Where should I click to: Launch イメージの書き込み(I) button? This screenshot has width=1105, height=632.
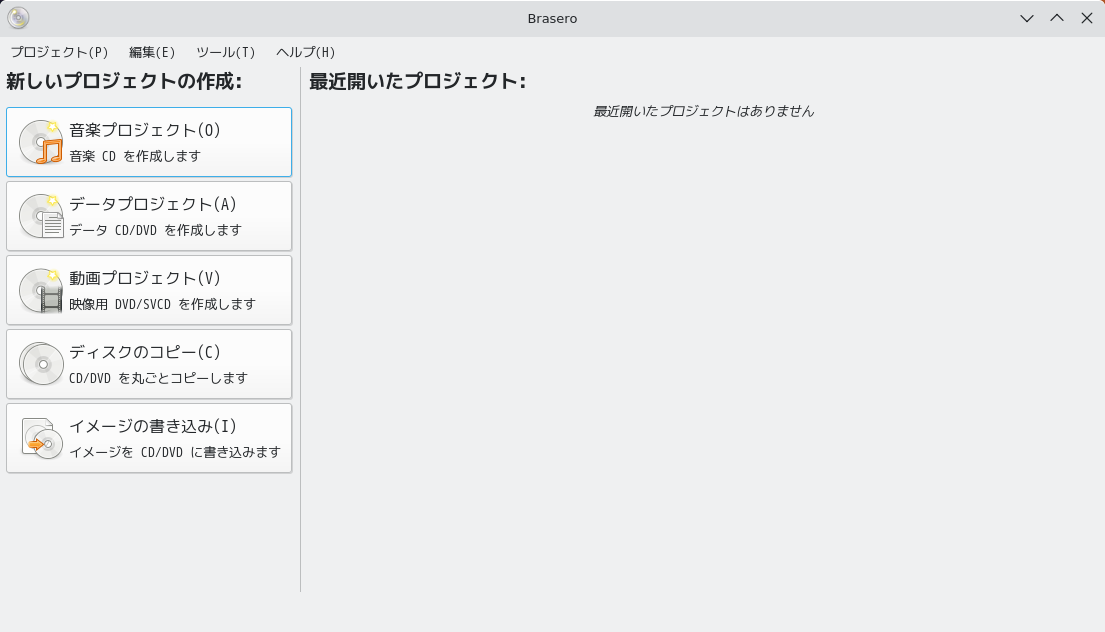[149, 438]
